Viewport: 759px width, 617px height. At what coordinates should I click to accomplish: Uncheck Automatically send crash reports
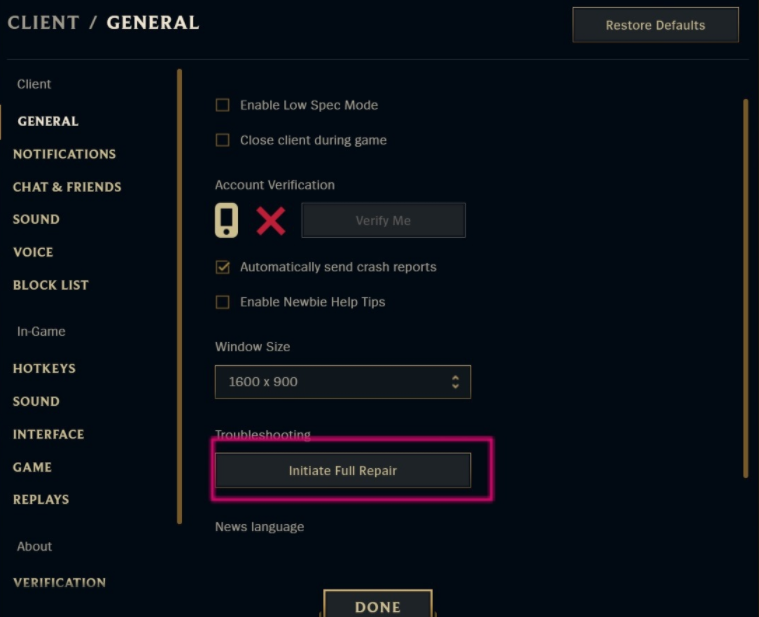tap(223, 267)
